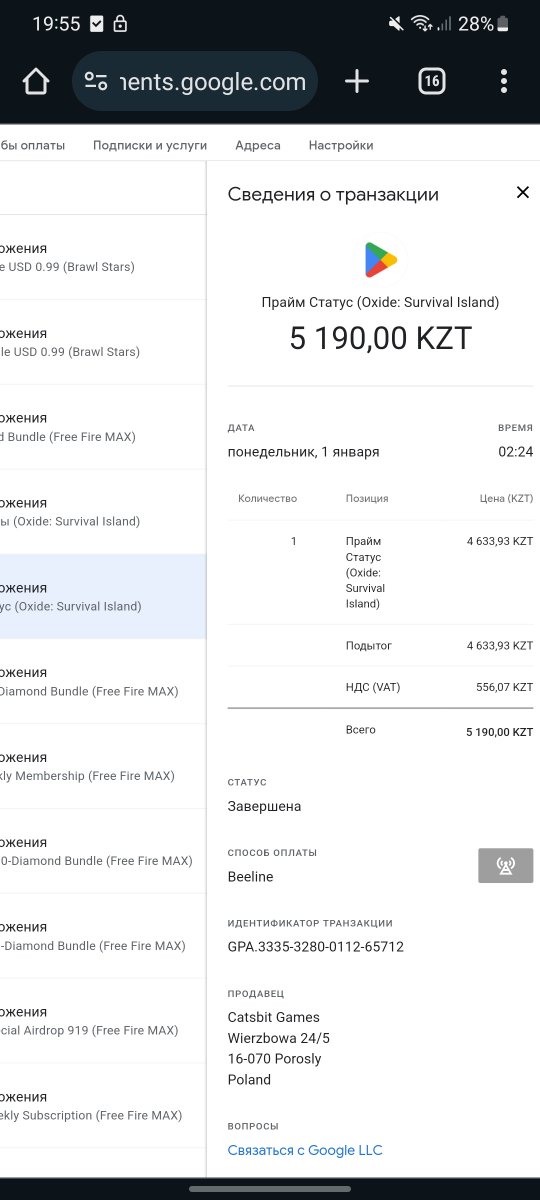The width and height of the screenshot is (540, 1200).
Task: Tap the browser home icon
Action: pos(36,82)
